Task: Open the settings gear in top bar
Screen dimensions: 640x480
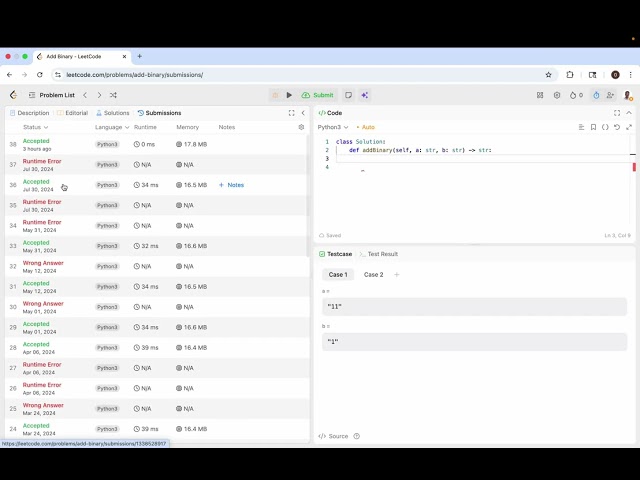Action: point(557,95)
